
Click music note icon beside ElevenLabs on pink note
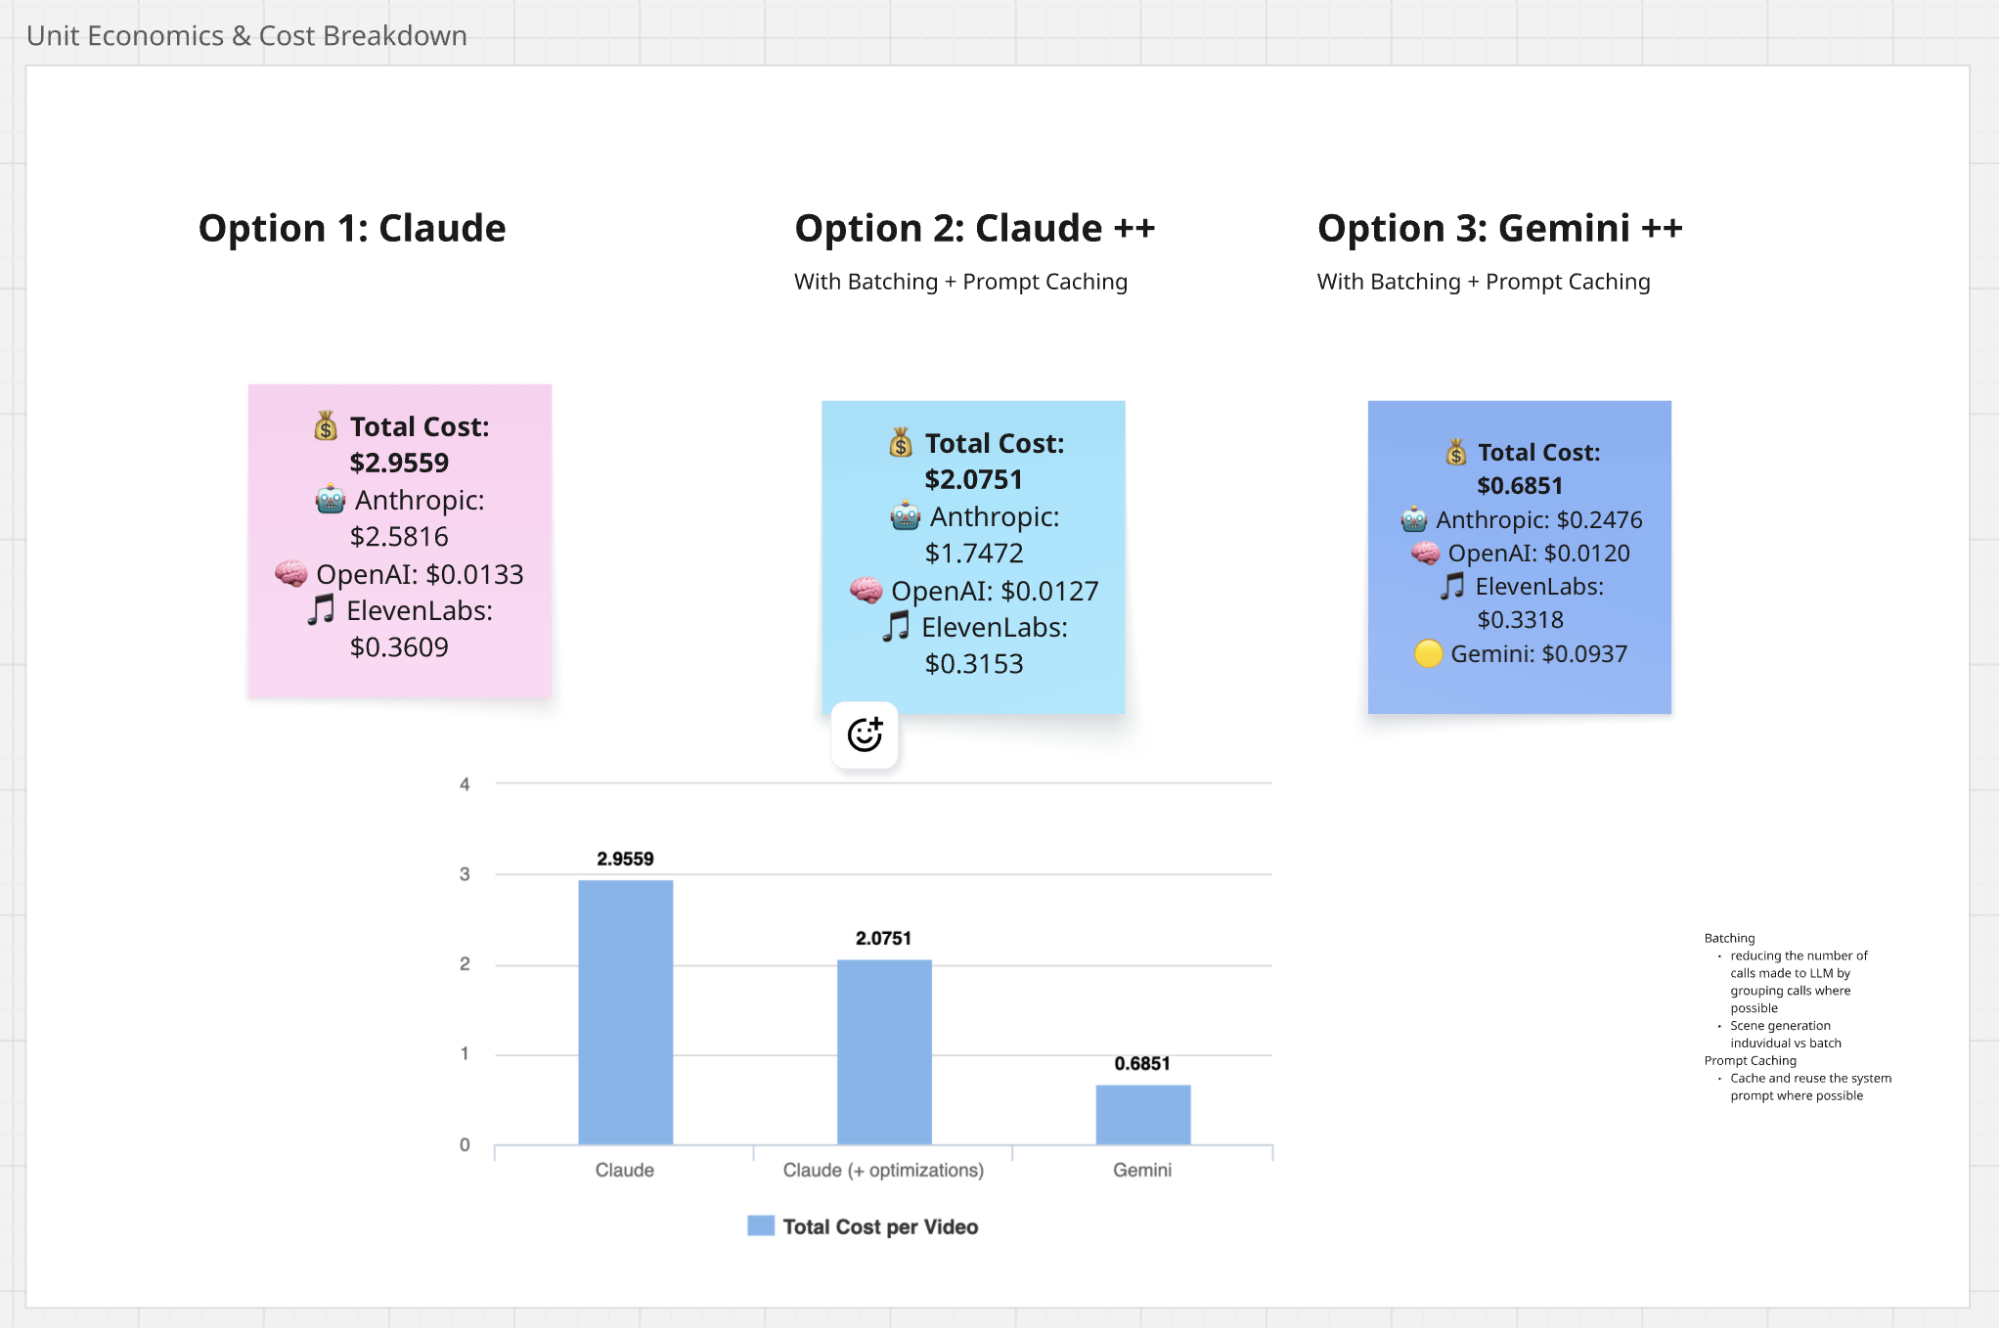point(321,610)
